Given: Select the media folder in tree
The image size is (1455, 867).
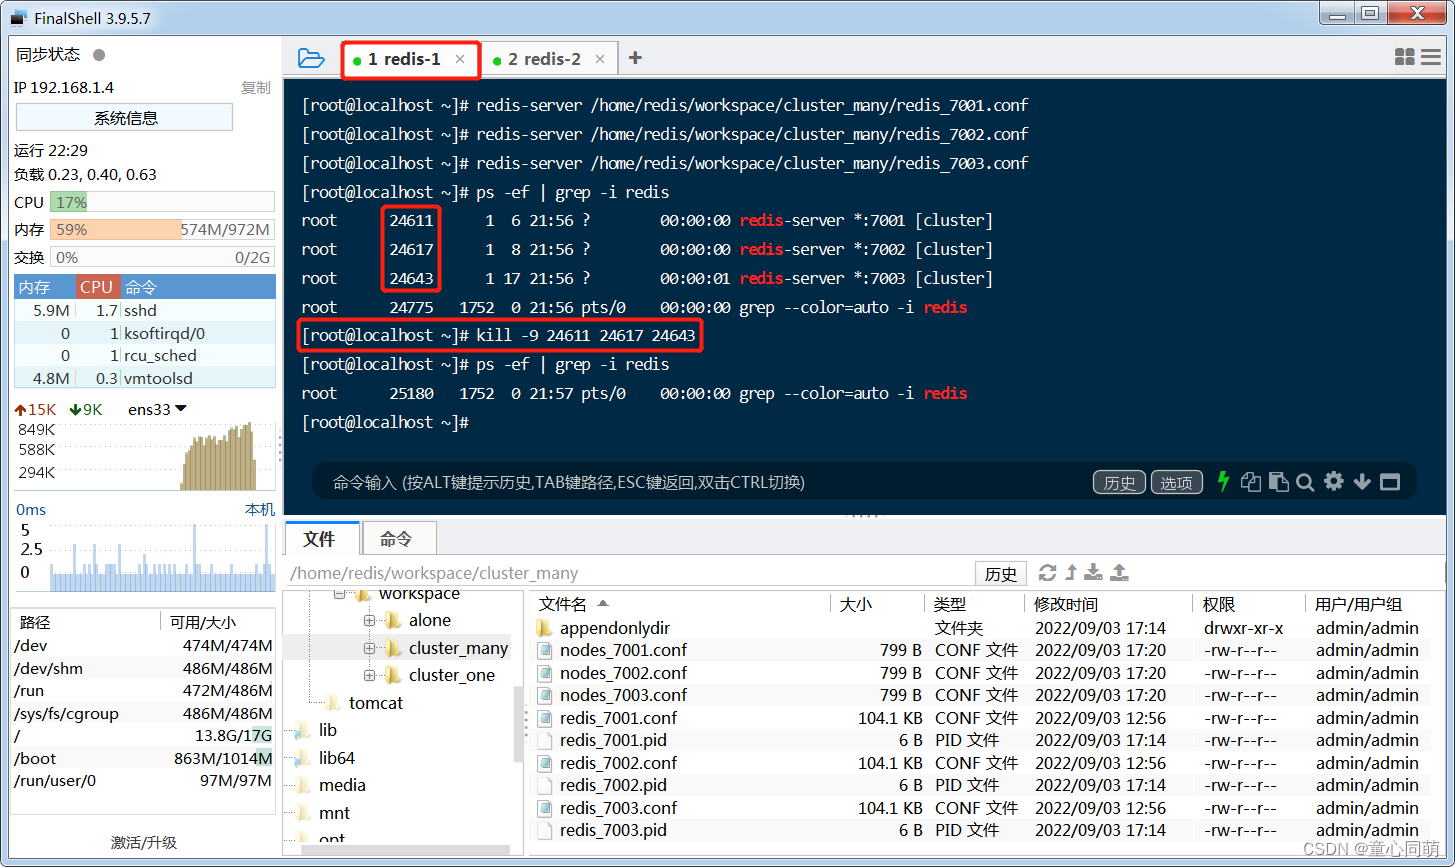Looking at the screenshot, I should click(x=342, y=785).
